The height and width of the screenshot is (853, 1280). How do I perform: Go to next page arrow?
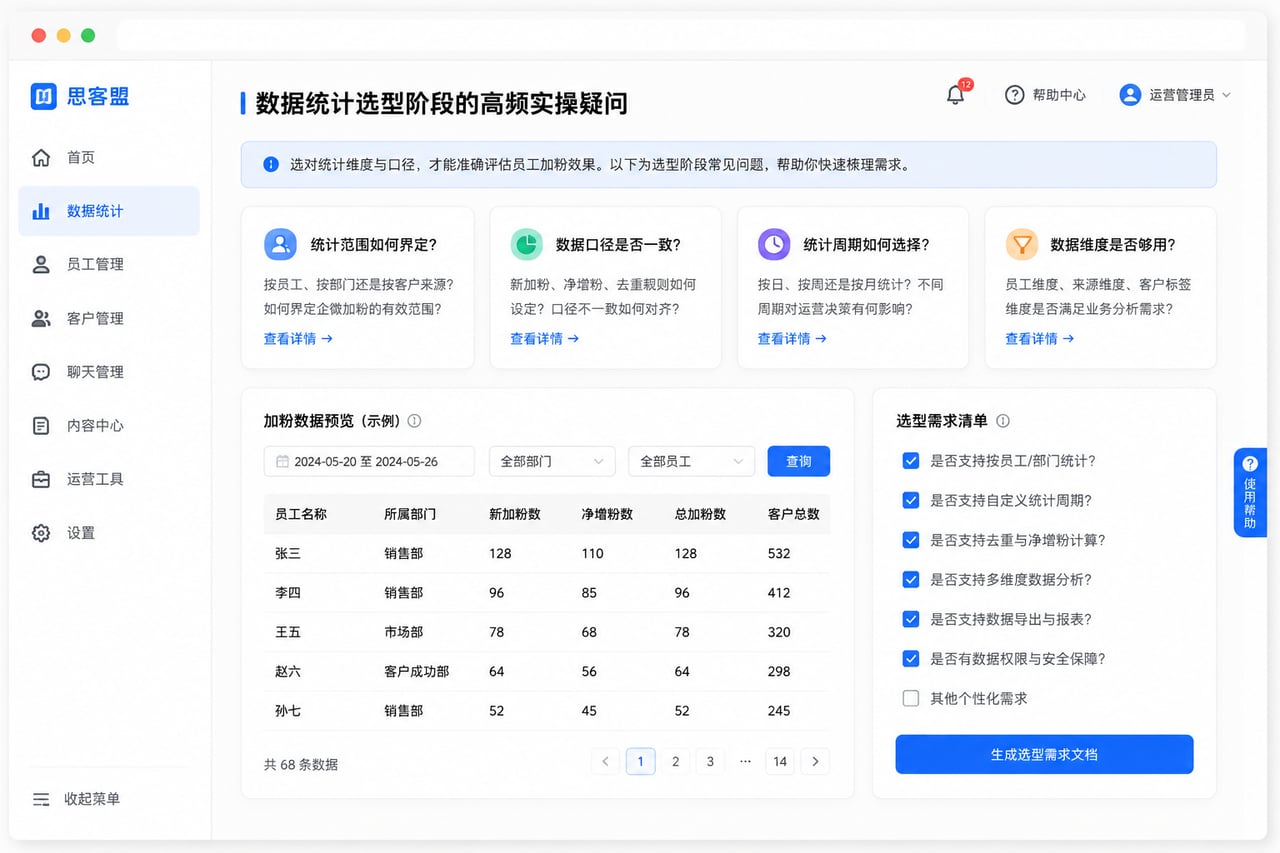815,762
